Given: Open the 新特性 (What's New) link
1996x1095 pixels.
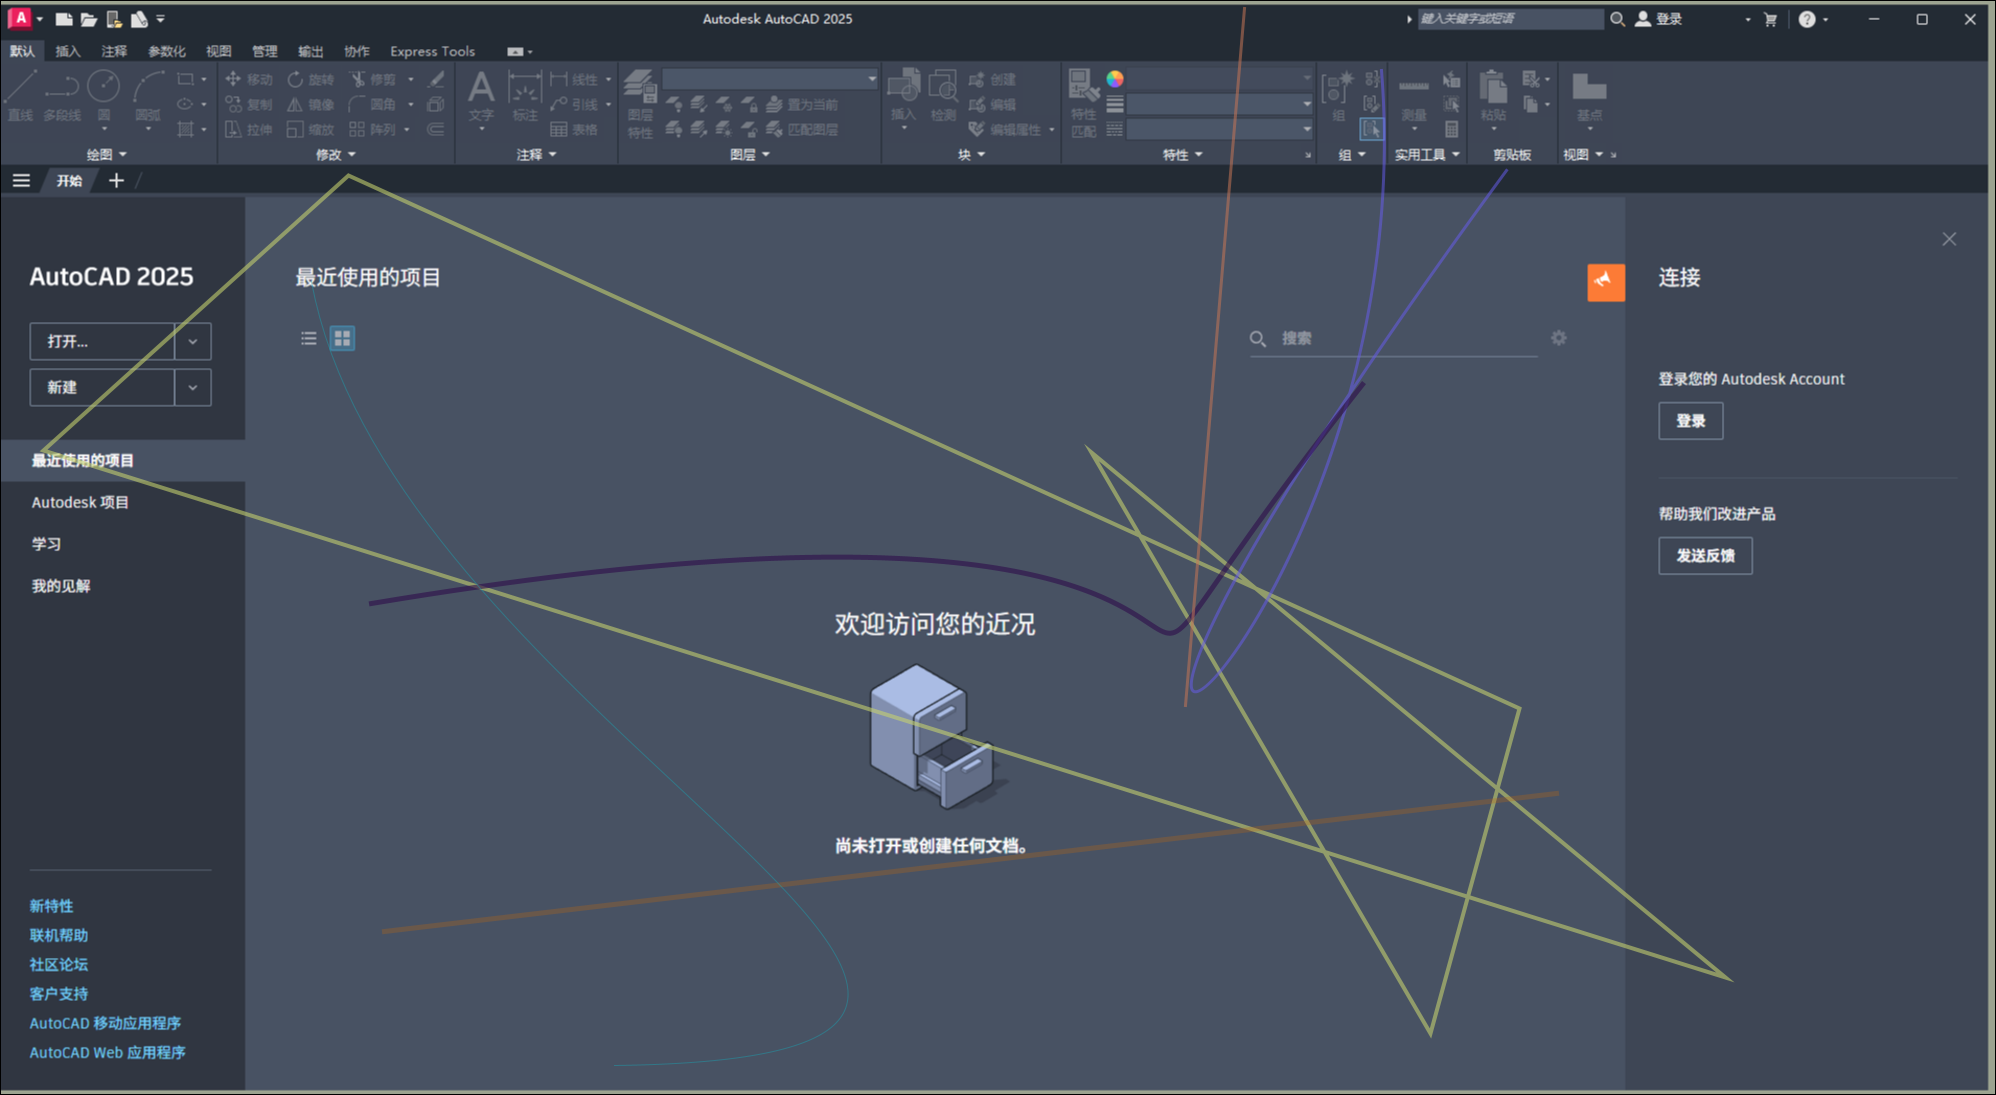Looking at the screenshot, I should (51, 906).
